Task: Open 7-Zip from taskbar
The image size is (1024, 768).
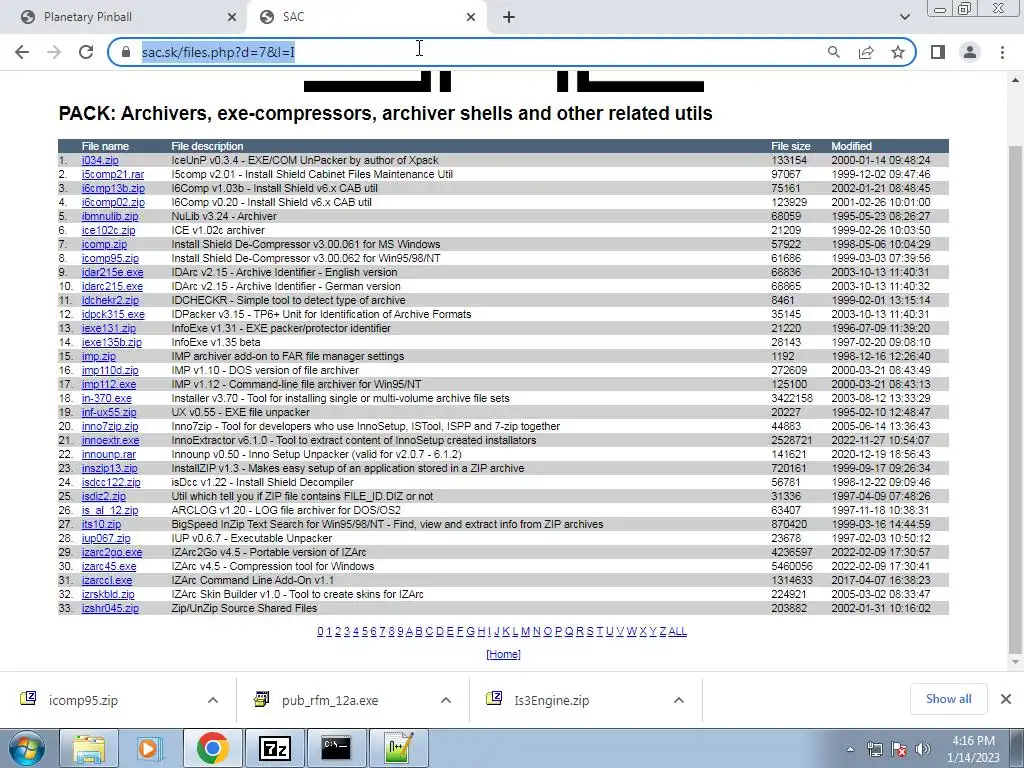Action: tap(274, 748)
